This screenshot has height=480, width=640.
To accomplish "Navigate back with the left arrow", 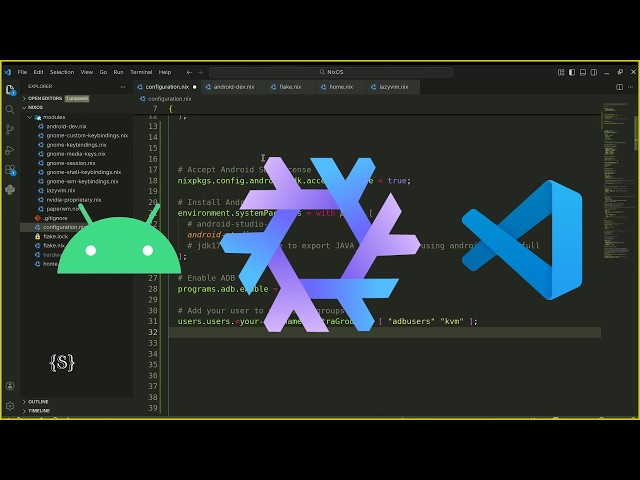I will click(189, 72).
